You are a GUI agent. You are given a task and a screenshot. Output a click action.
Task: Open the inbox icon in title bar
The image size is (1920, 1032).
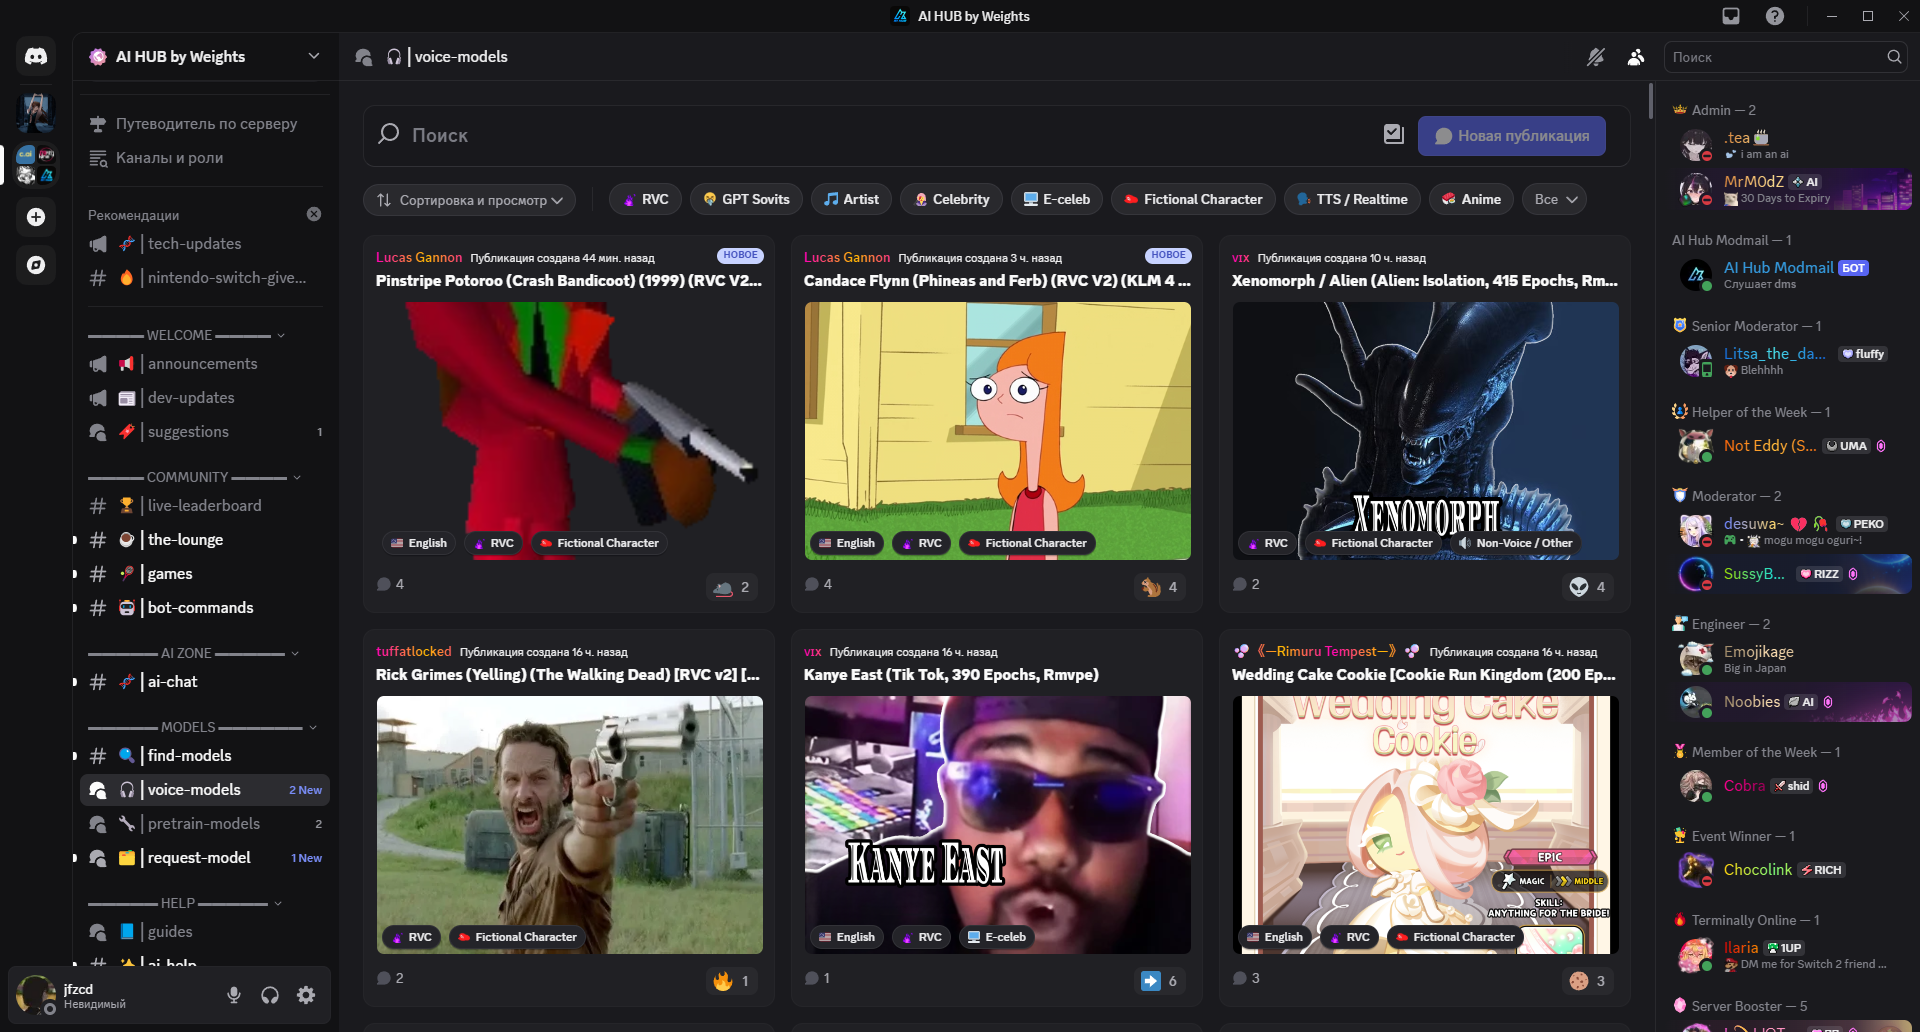click(x=1731, y=16)
